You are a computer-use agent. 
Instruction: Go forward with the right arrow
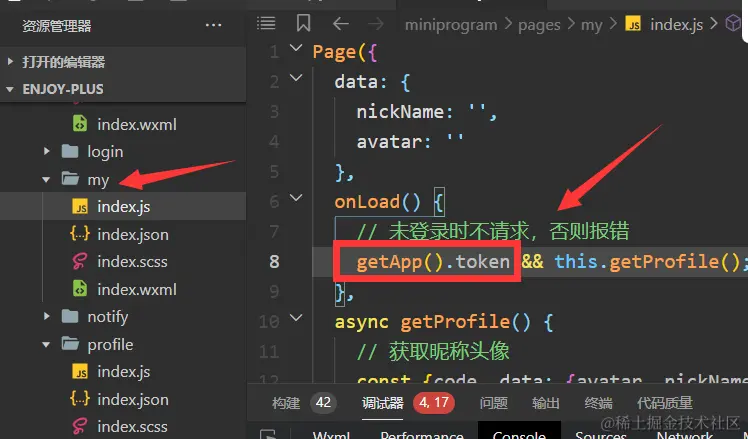click(376, 24)
